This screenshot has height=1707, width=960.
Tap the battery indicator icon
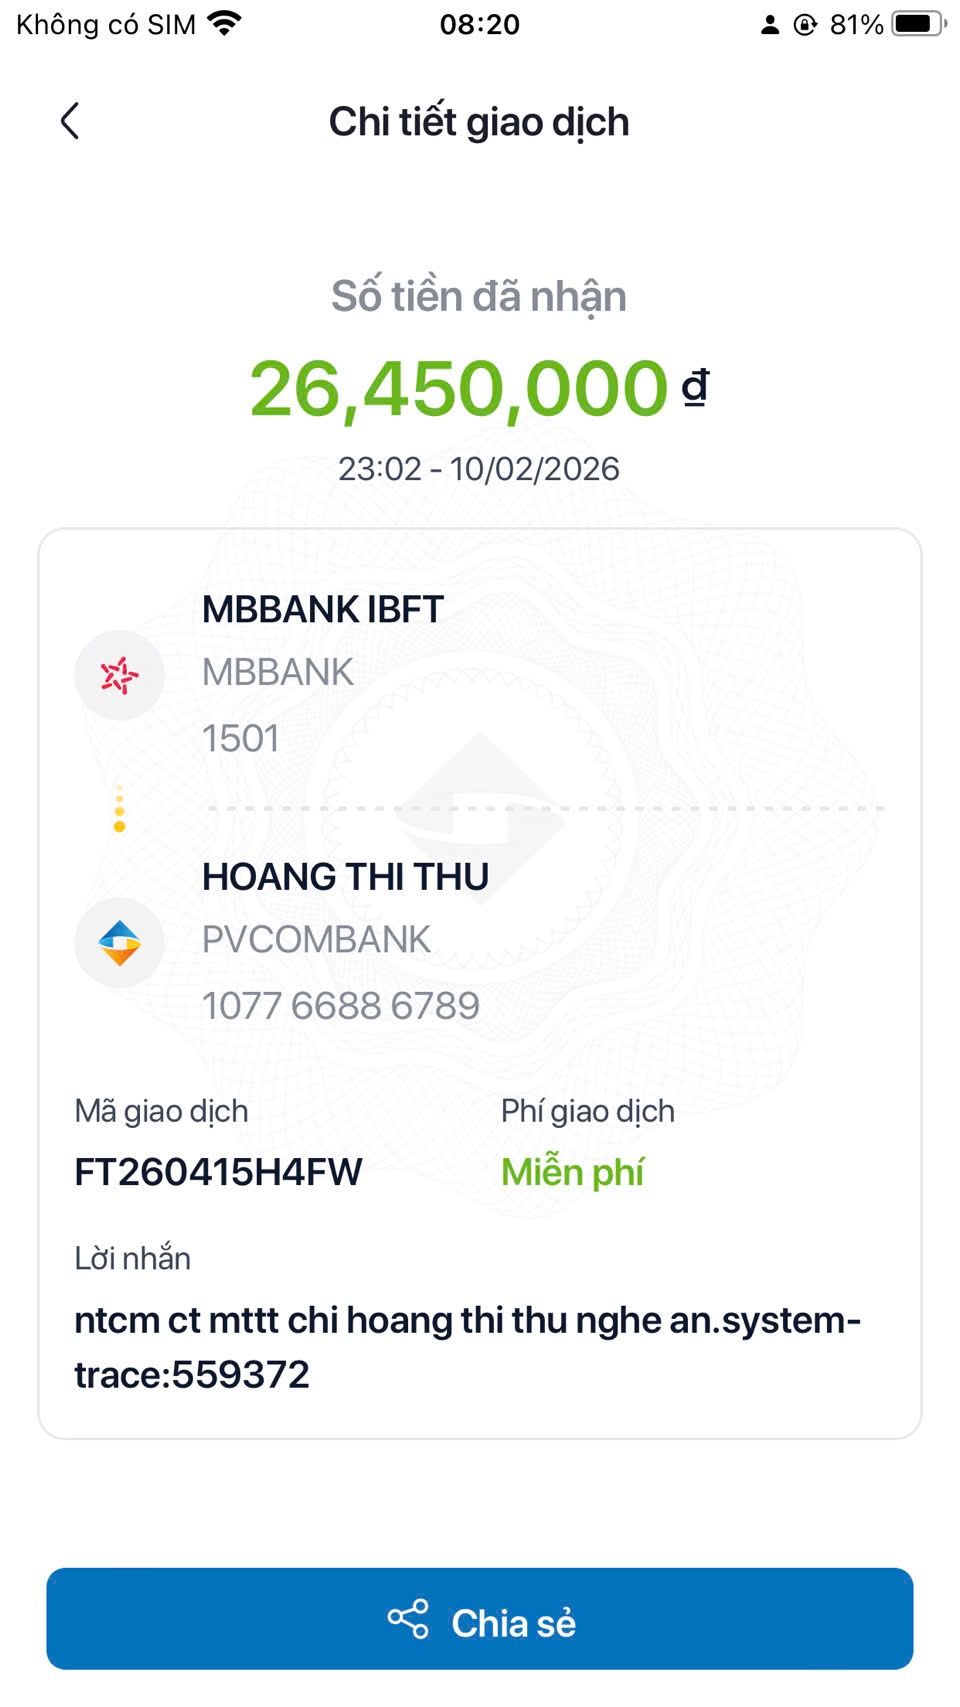(x=918, y=24)
